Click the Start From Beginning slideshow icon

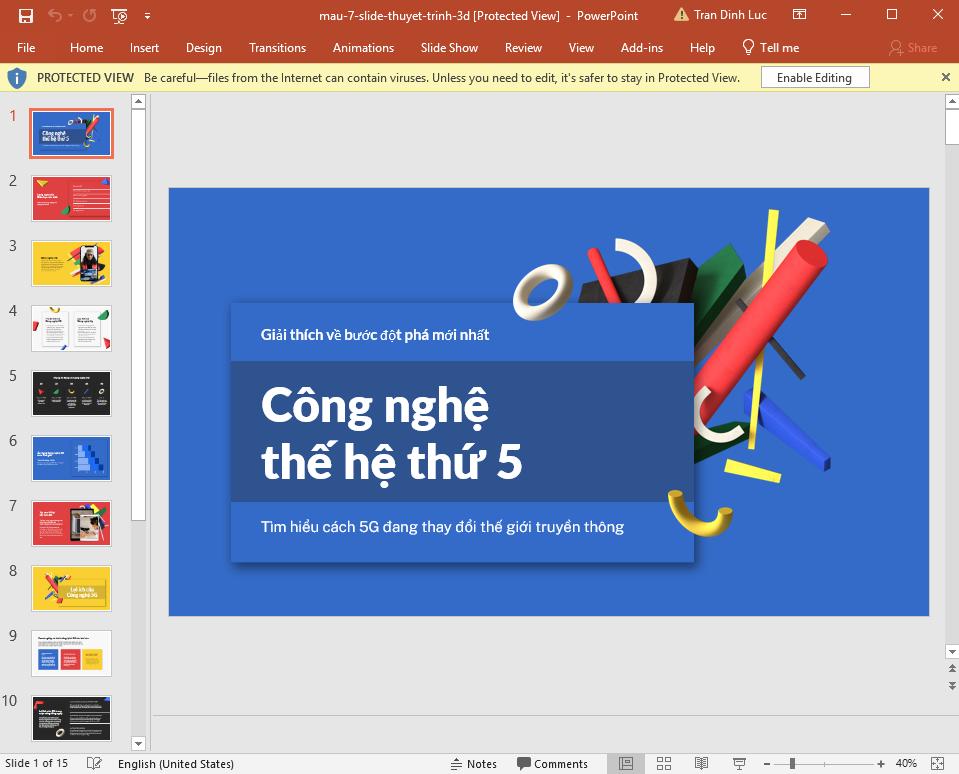pyautogui.click(x=120, y=16)
